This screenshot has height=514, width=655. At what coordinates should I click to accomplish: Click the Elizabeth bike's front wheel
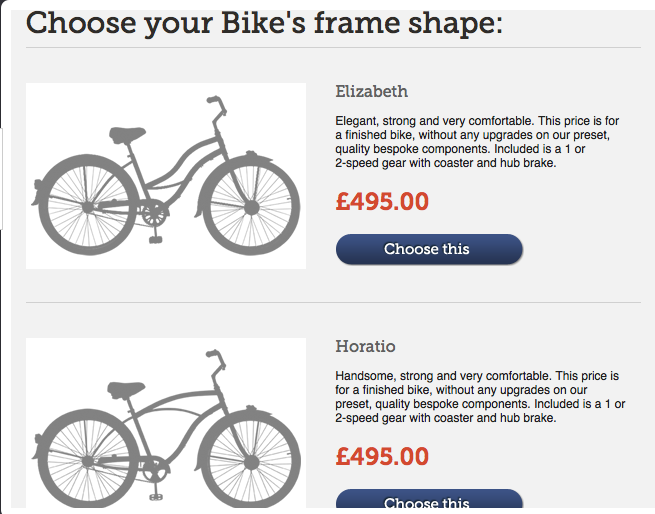coord(251,206)
